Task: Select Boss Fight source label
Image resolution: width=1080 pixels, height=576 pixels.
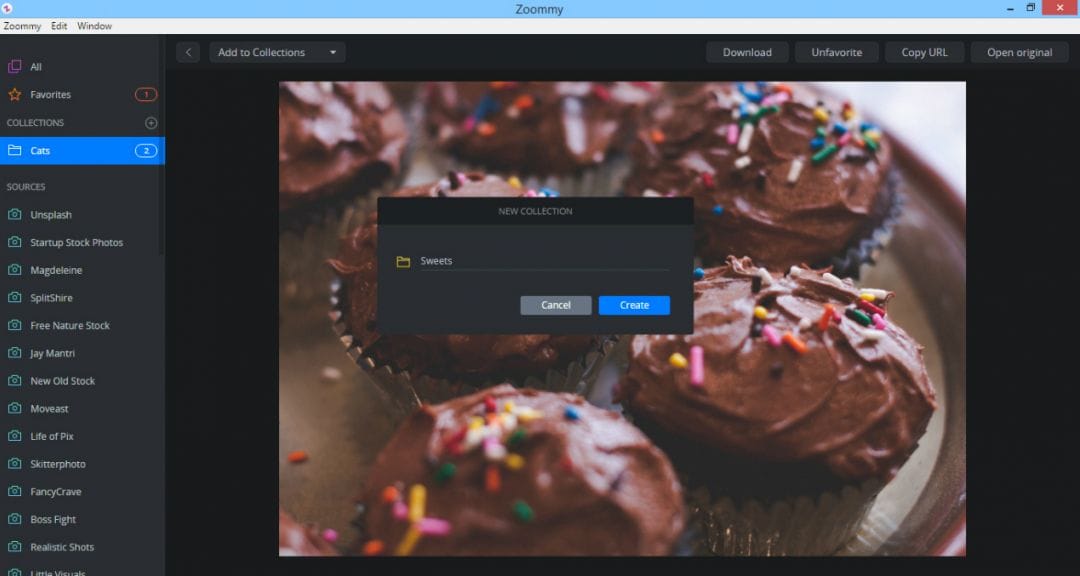Action: [53, 519]
